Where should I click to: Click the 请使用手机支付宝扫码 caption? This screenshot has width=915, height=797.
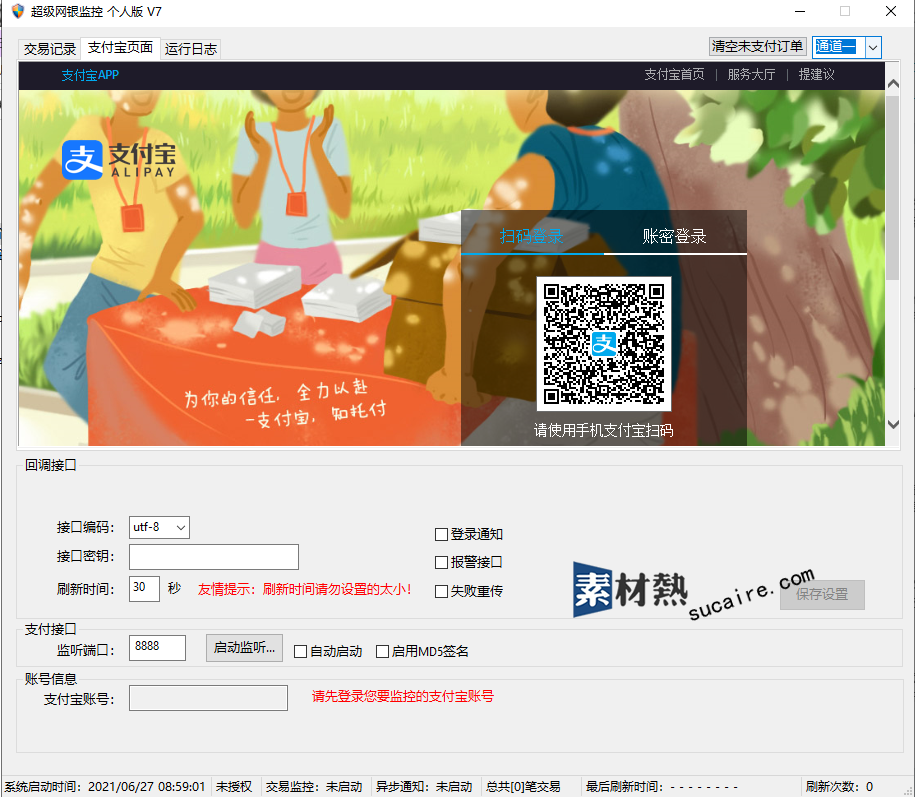coord(603,431)
